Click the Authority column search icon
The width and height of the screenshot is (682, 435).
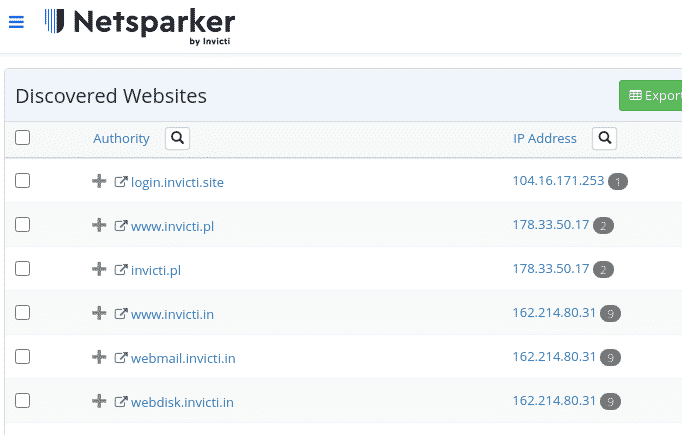177,138
